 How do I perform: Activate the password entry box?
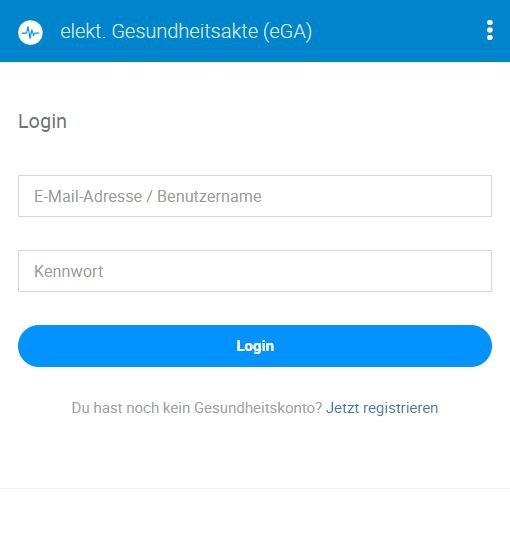tap(255, 271)
